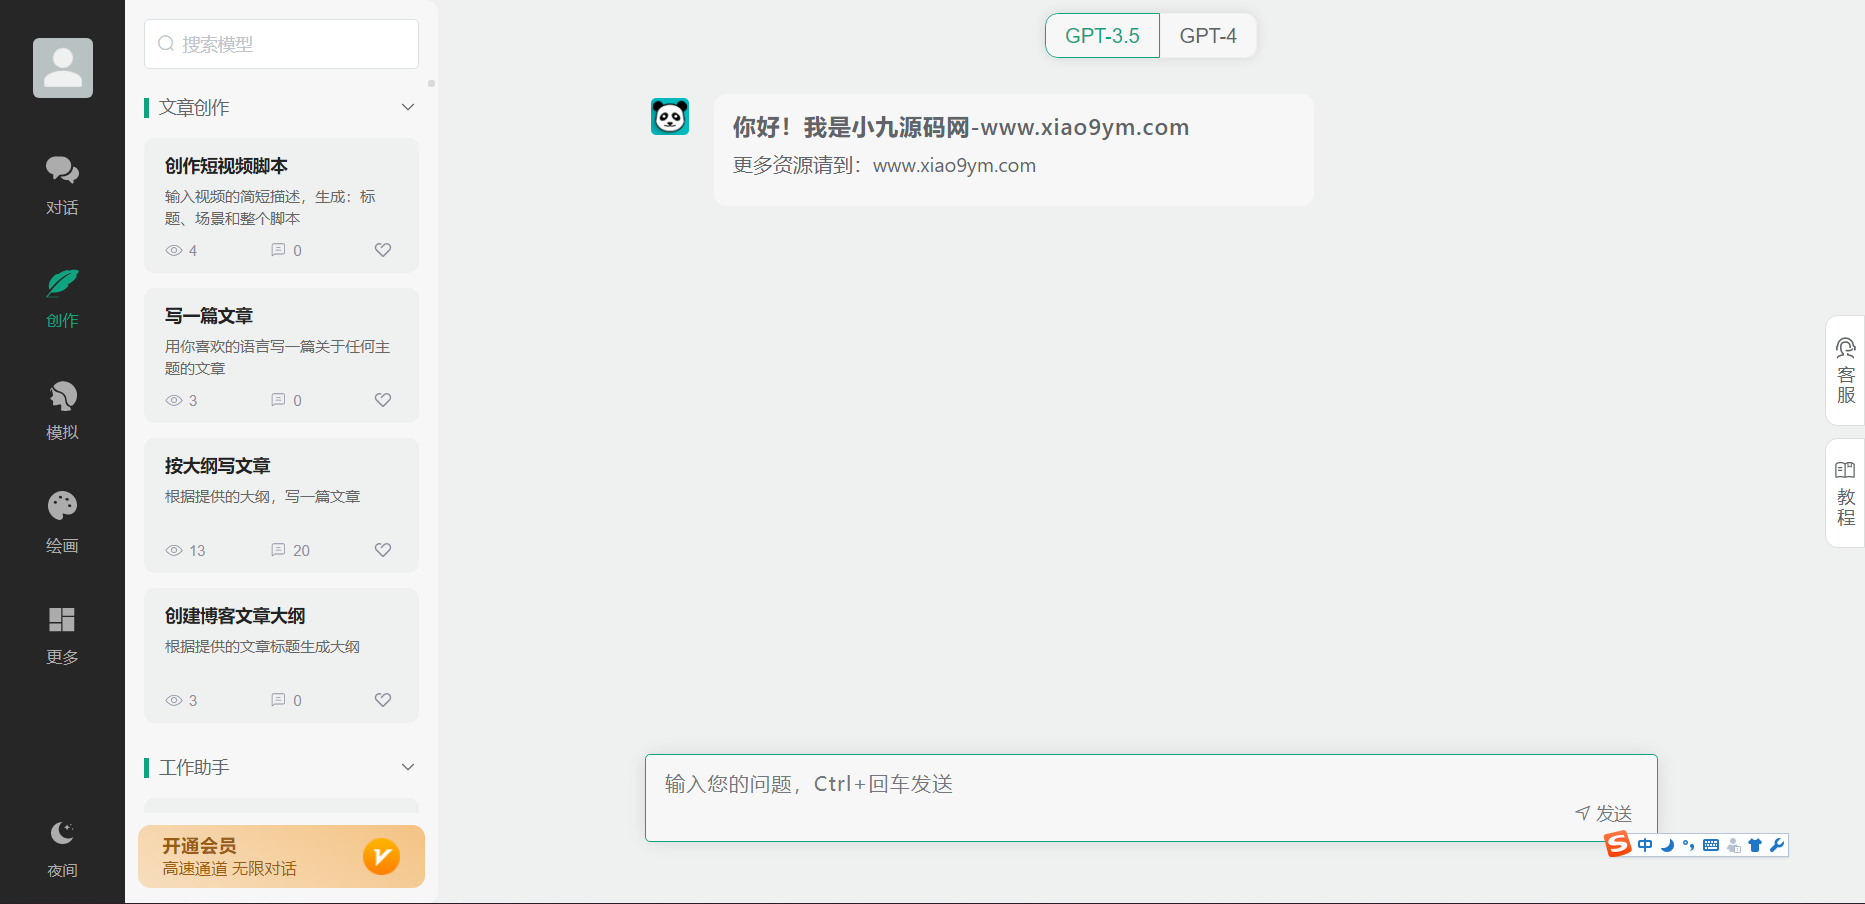Image resolution: width=1865 pixels, height=904 pixels.
Task: Toggle 夜间 night mode moon icon
Action: pos(62,833)
